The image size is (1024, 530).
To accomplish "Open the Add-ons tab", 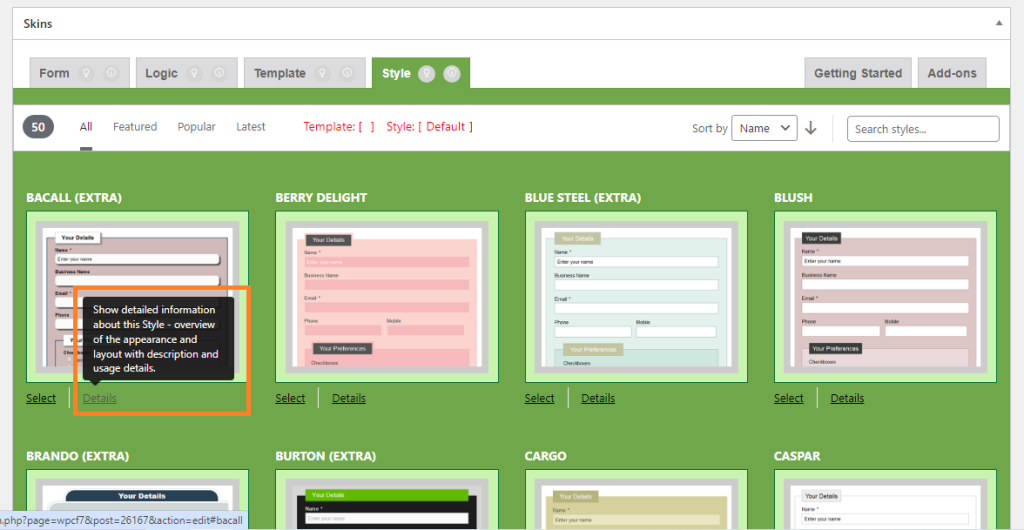I will tap(951, 73).
